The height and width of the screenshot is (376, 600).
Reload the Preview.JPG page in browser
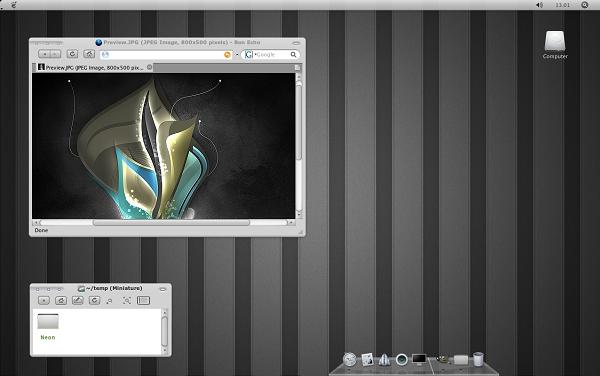[x=72, y=54]
